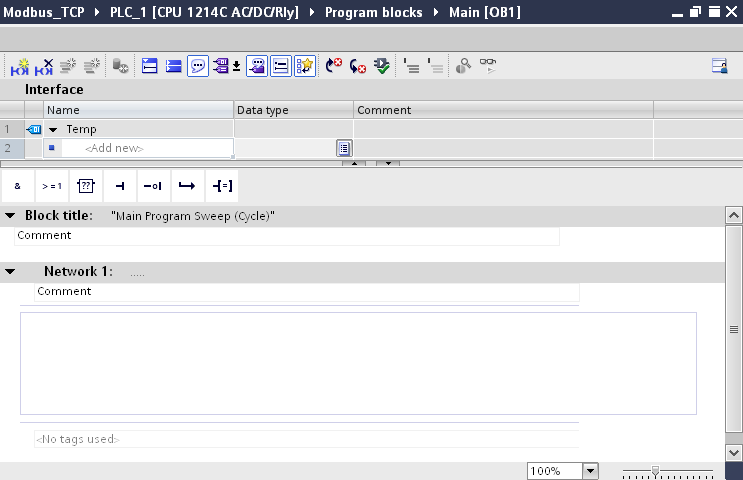The image size is (743, 480).
Task: Click the Add row icon
Action: click(91, 66)
